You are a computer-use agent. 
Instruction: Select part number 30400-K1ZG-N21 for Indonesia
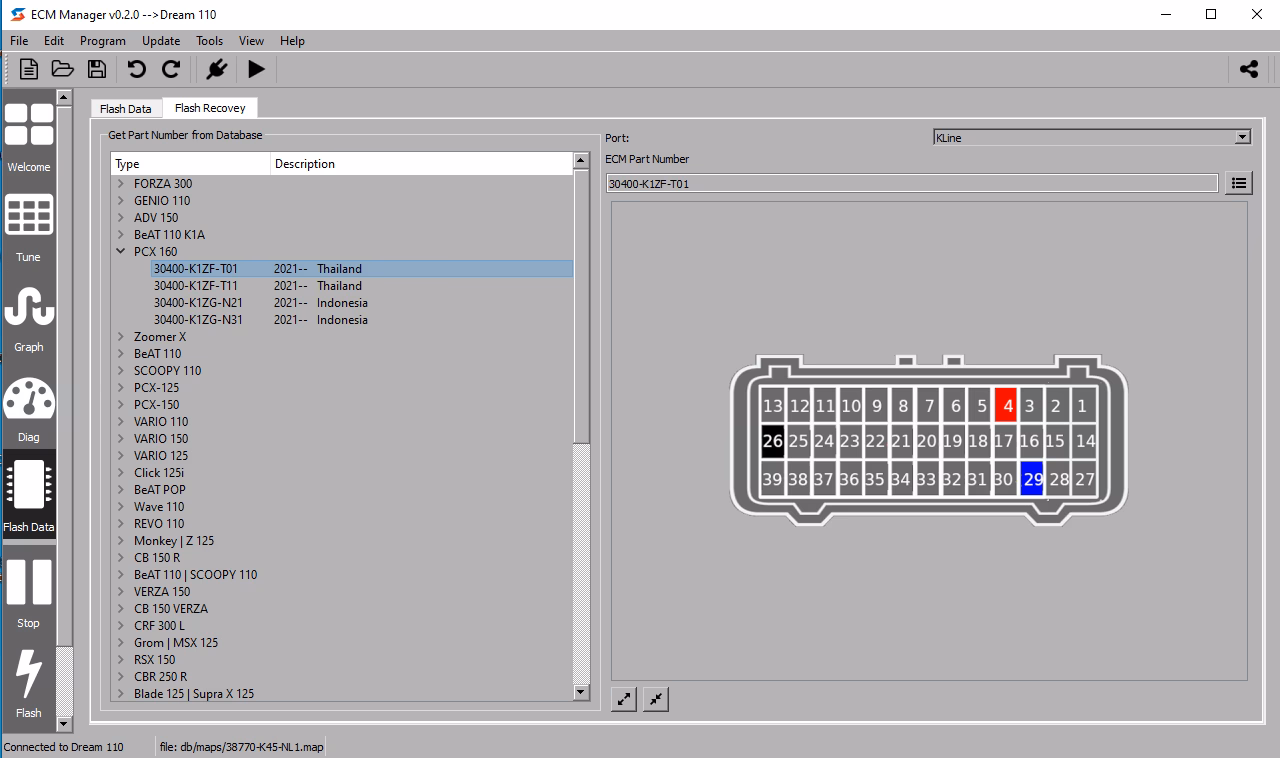[x=199, y=302]
